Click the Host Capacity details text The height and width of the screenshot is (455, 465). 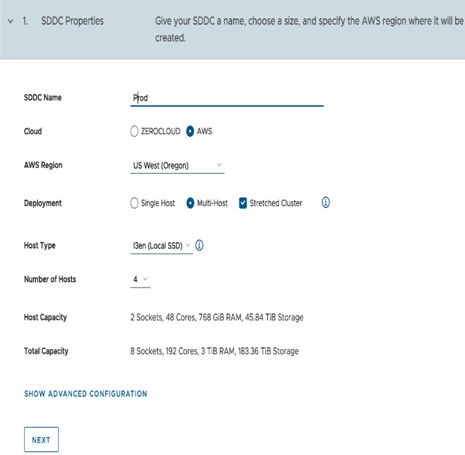pos(217,317)
